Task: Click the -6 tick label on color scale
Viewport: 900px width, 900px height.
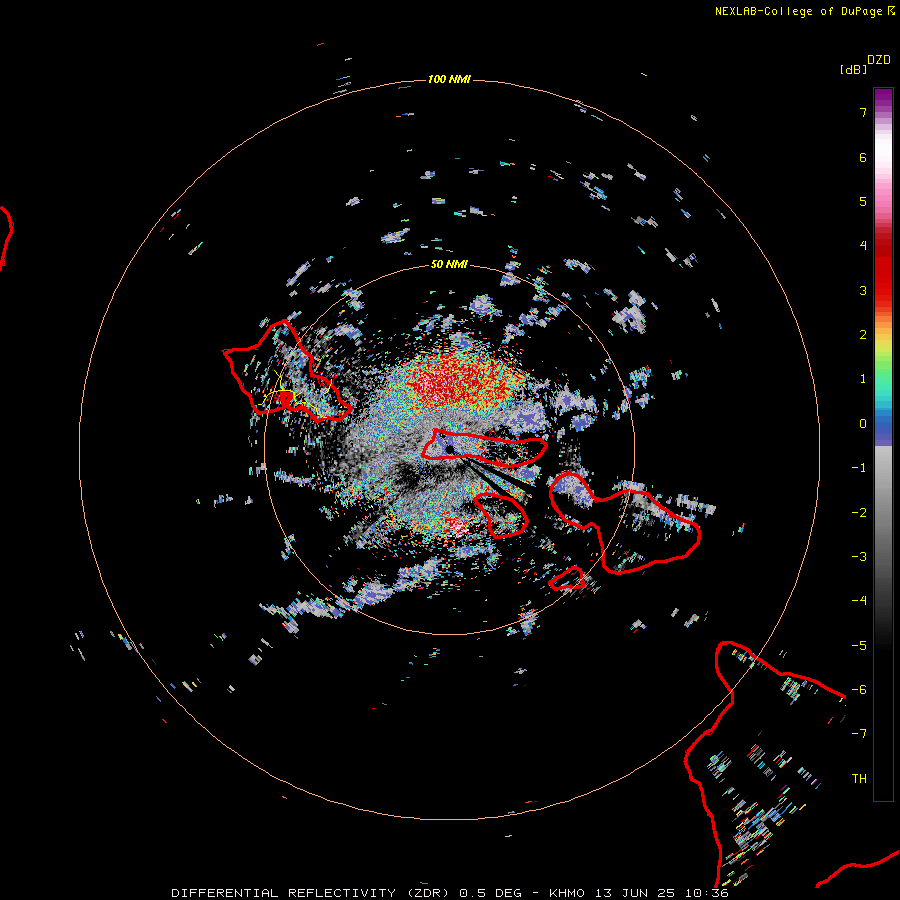Action: [859, 690]
